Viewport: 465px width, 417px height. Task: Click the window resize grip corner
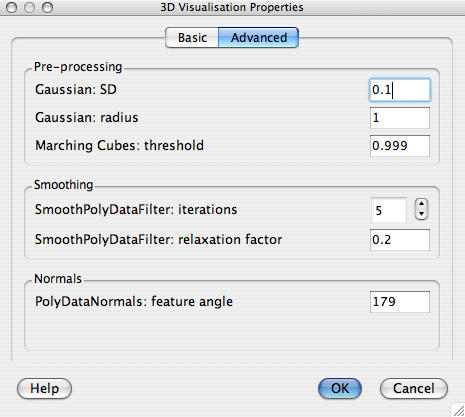click(x=458, y=410)
